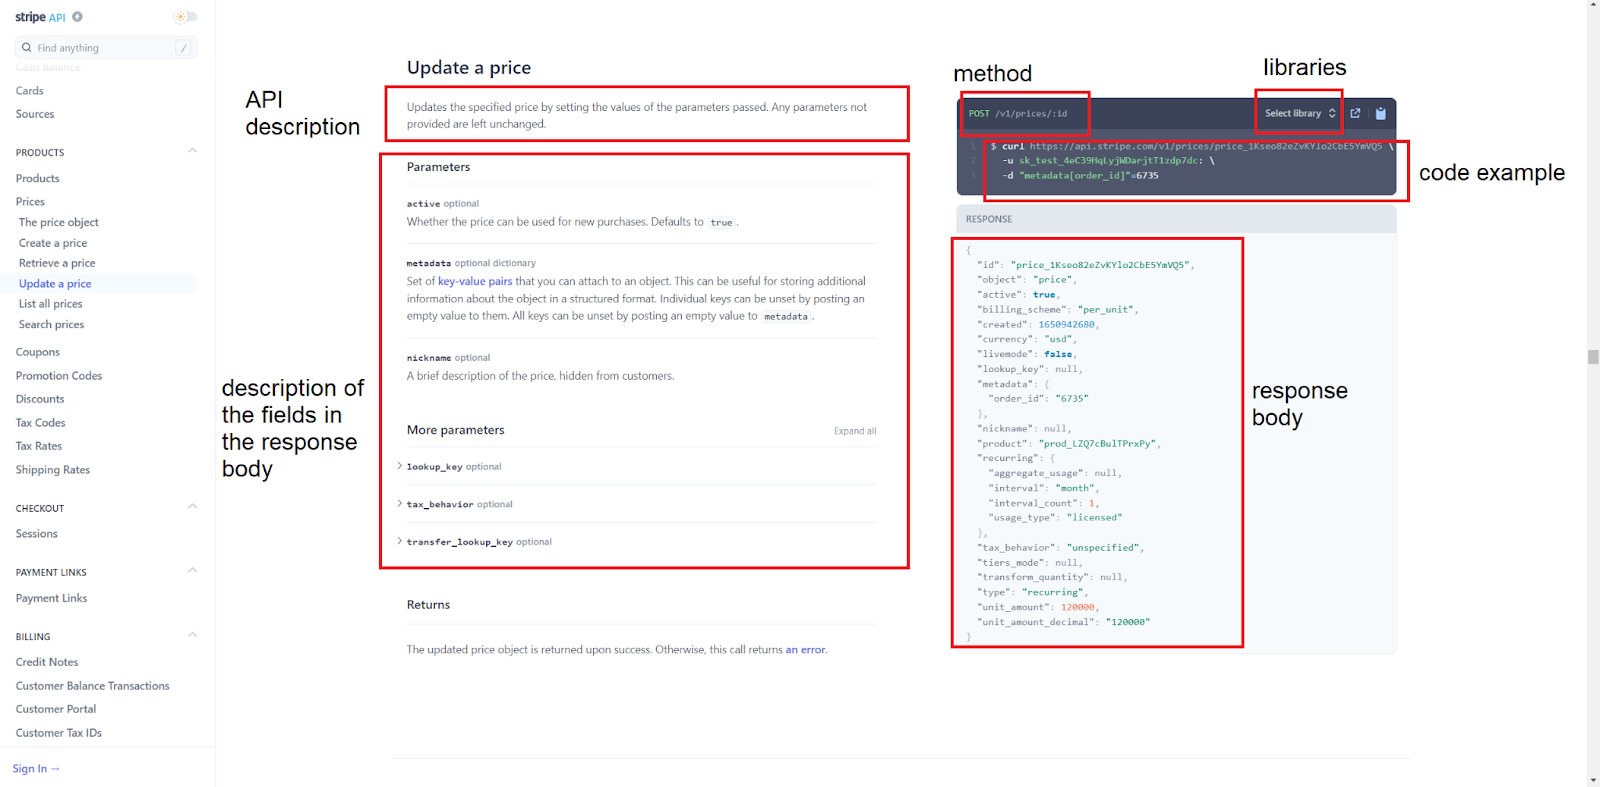Select Create a price in sidebar
This screenshot has height=787, width=1600.
pos(53,243)
